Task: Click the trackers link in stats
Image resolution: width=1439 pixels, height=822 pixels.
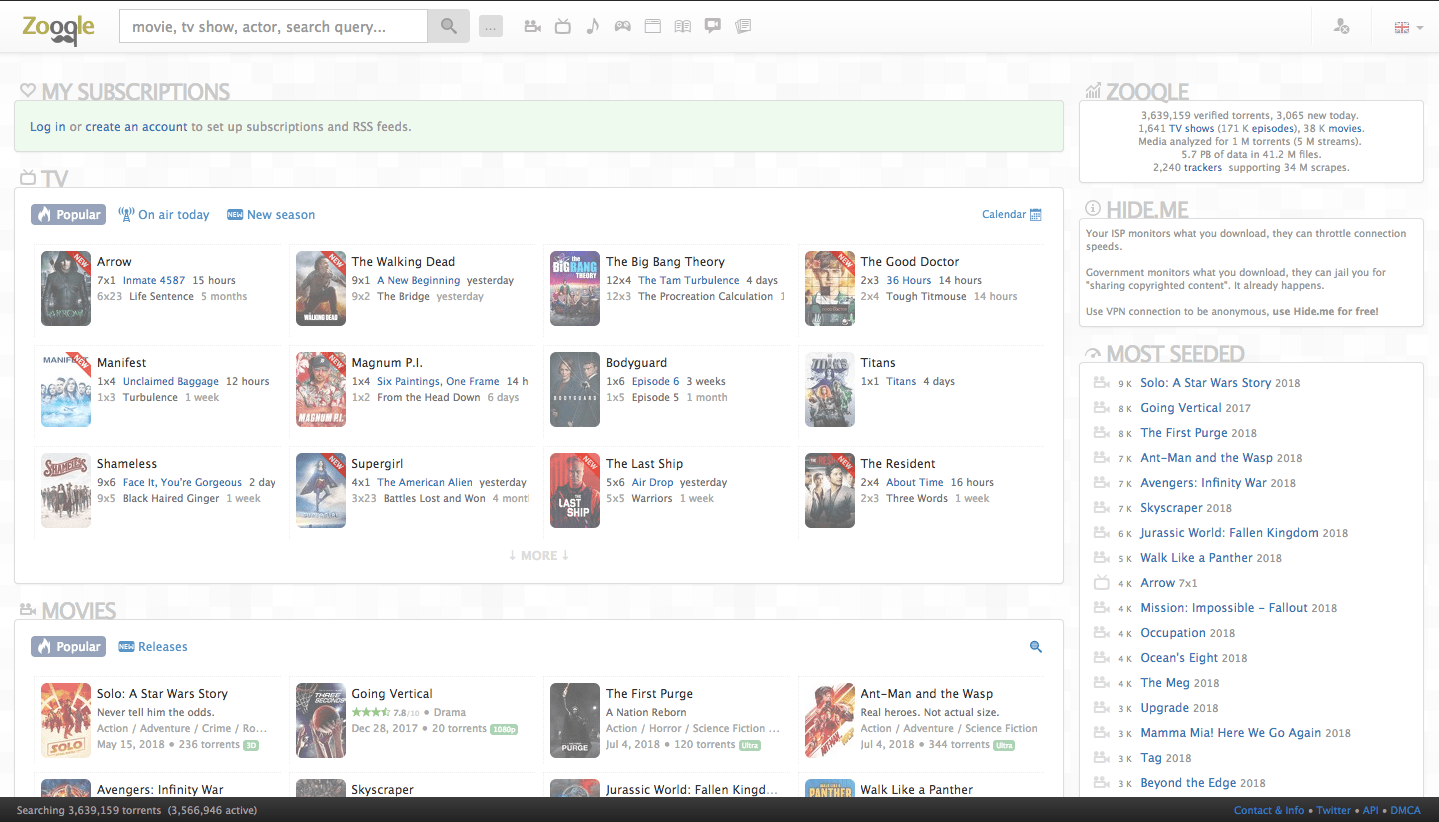Action: click(x=1203, y=168)
